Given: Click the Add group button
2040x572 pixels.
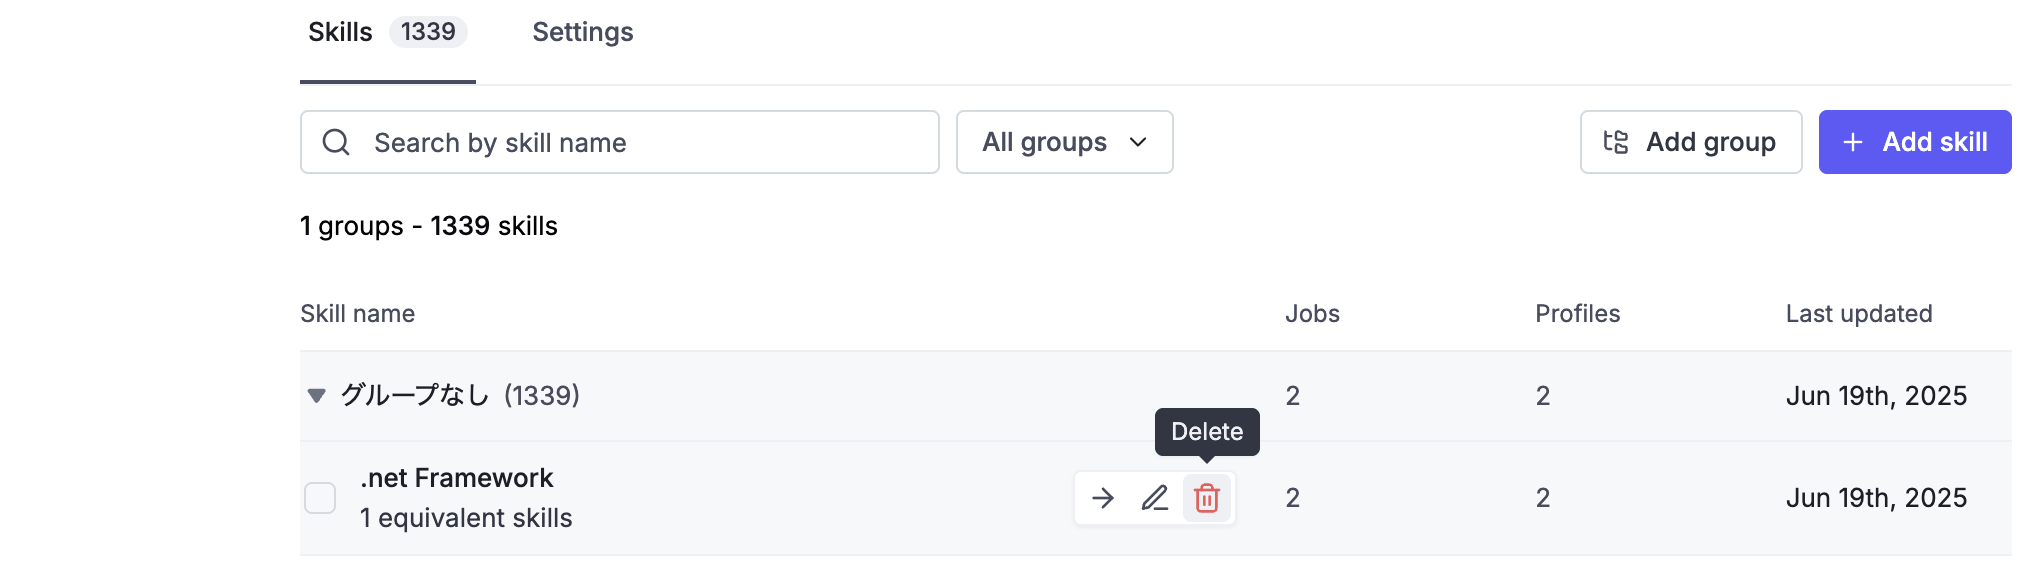Looking at the screenshot, I should 1691,142.
